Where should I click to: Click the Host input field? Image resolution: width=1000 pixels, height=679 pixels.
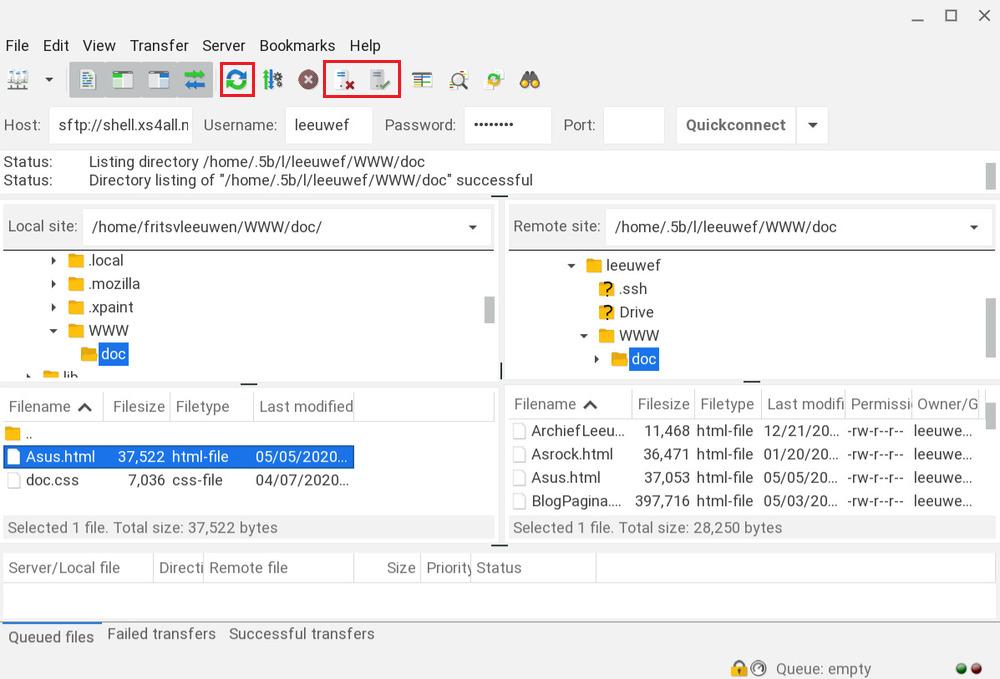121,125
